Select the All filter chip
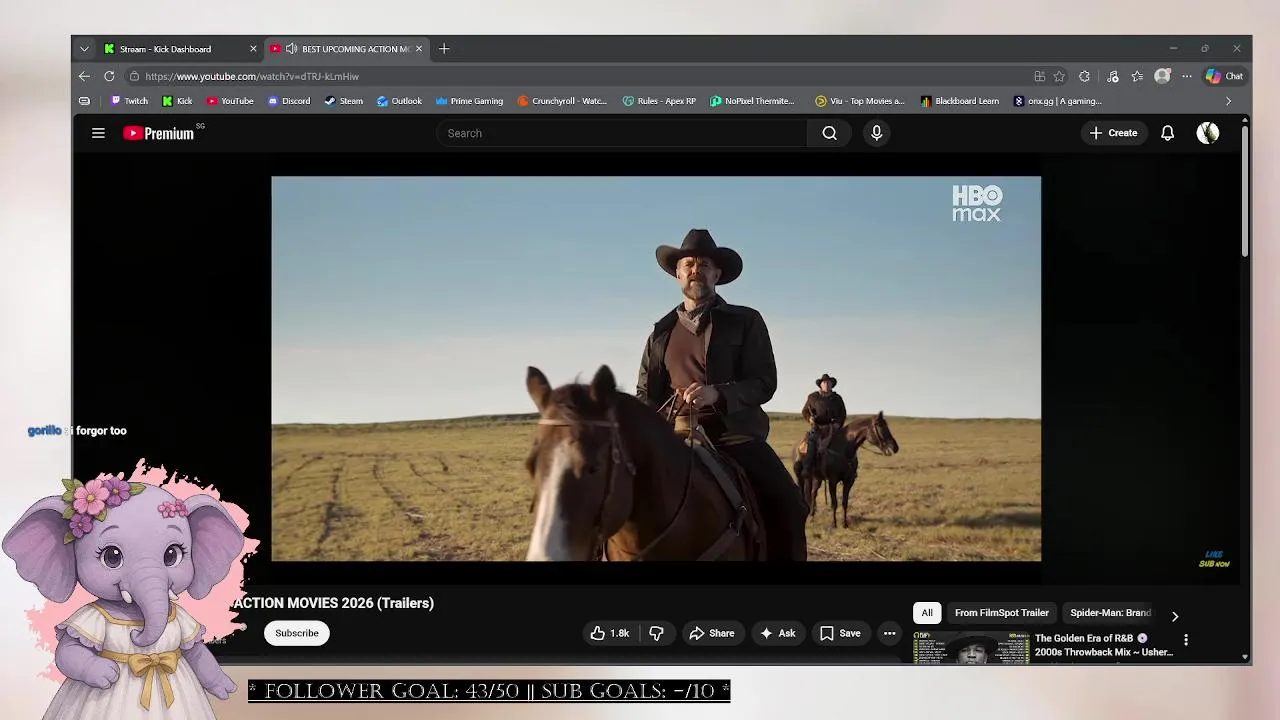 (927, 613)
